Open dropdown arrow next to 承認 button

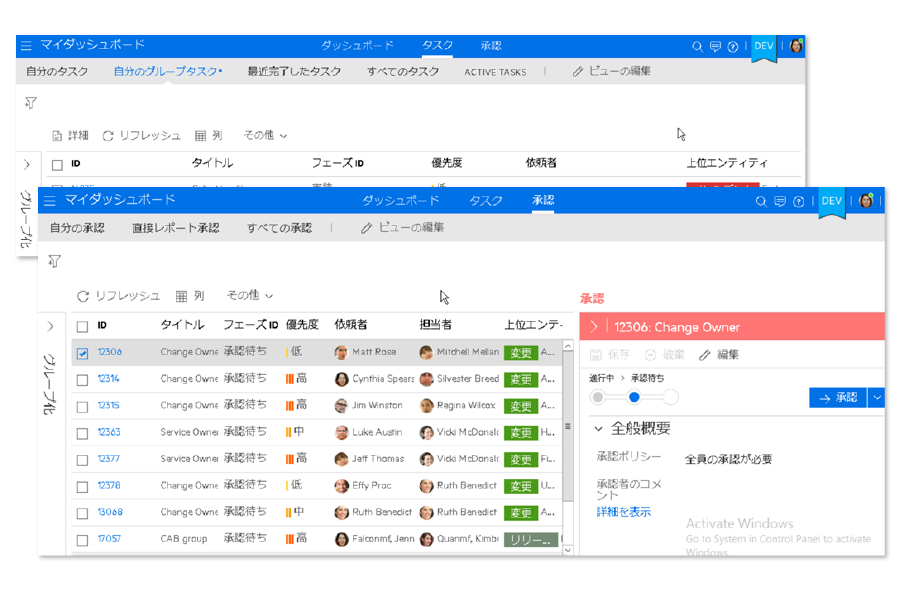(876, 397)
